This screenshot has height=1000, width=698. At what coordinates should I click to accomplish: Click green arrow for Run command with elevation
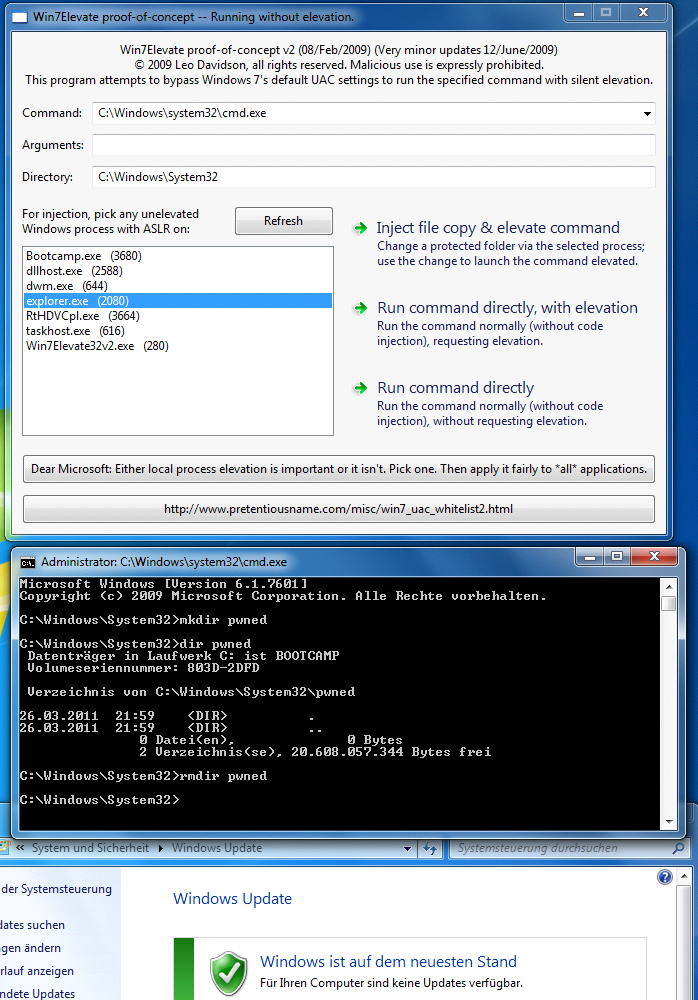click(x=360, y=308)
